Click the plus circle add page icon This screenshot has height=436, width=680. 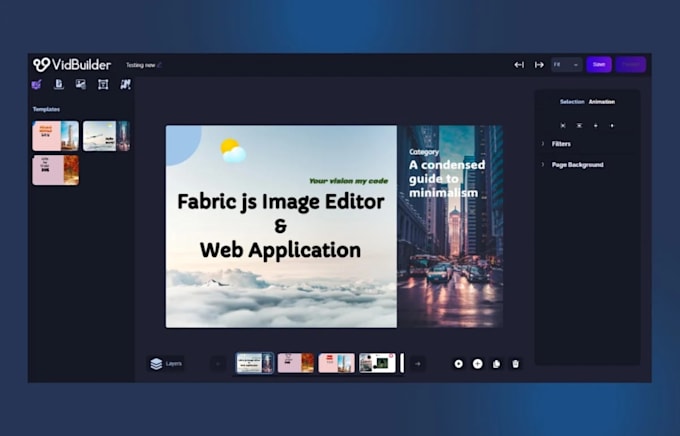(477, 364)
